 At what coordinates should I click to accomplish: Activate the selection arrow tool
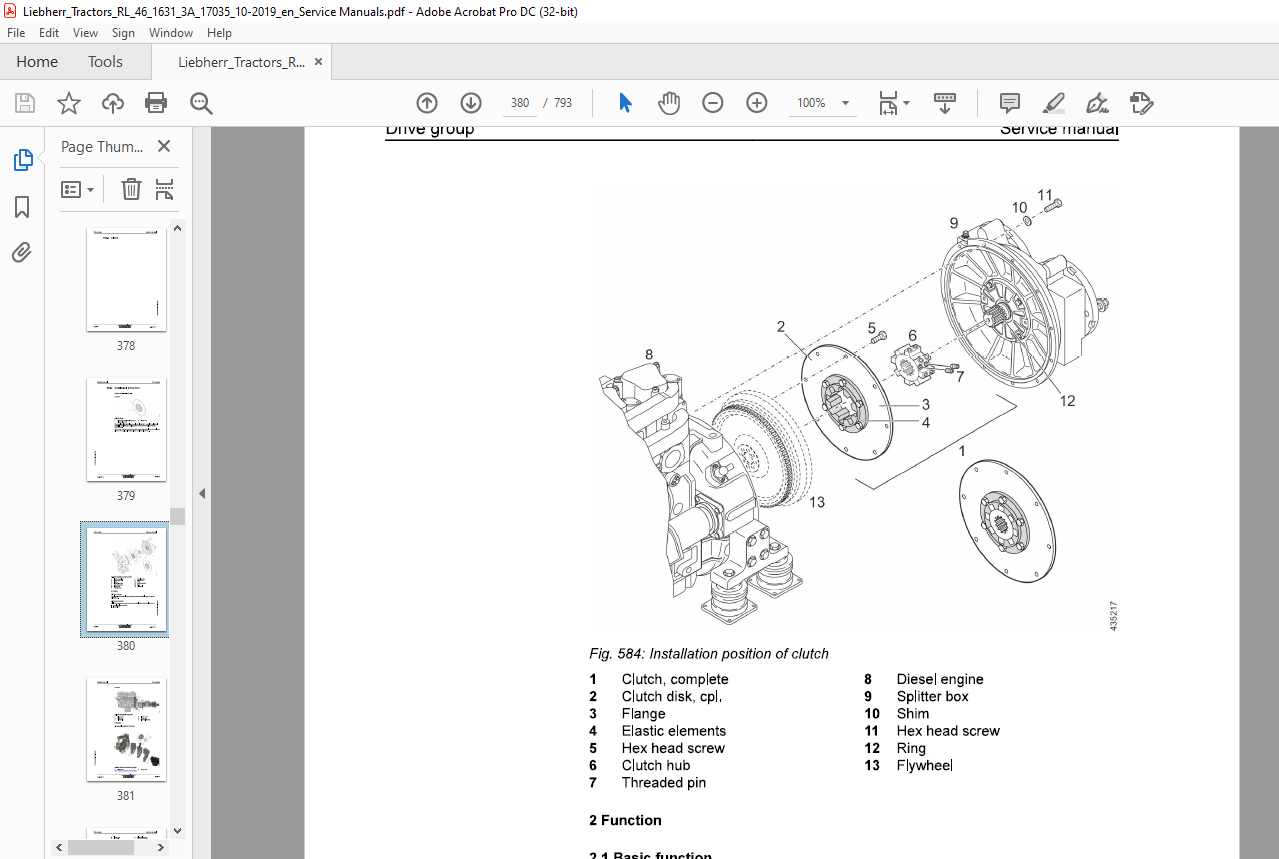click(x=625, y=103)
